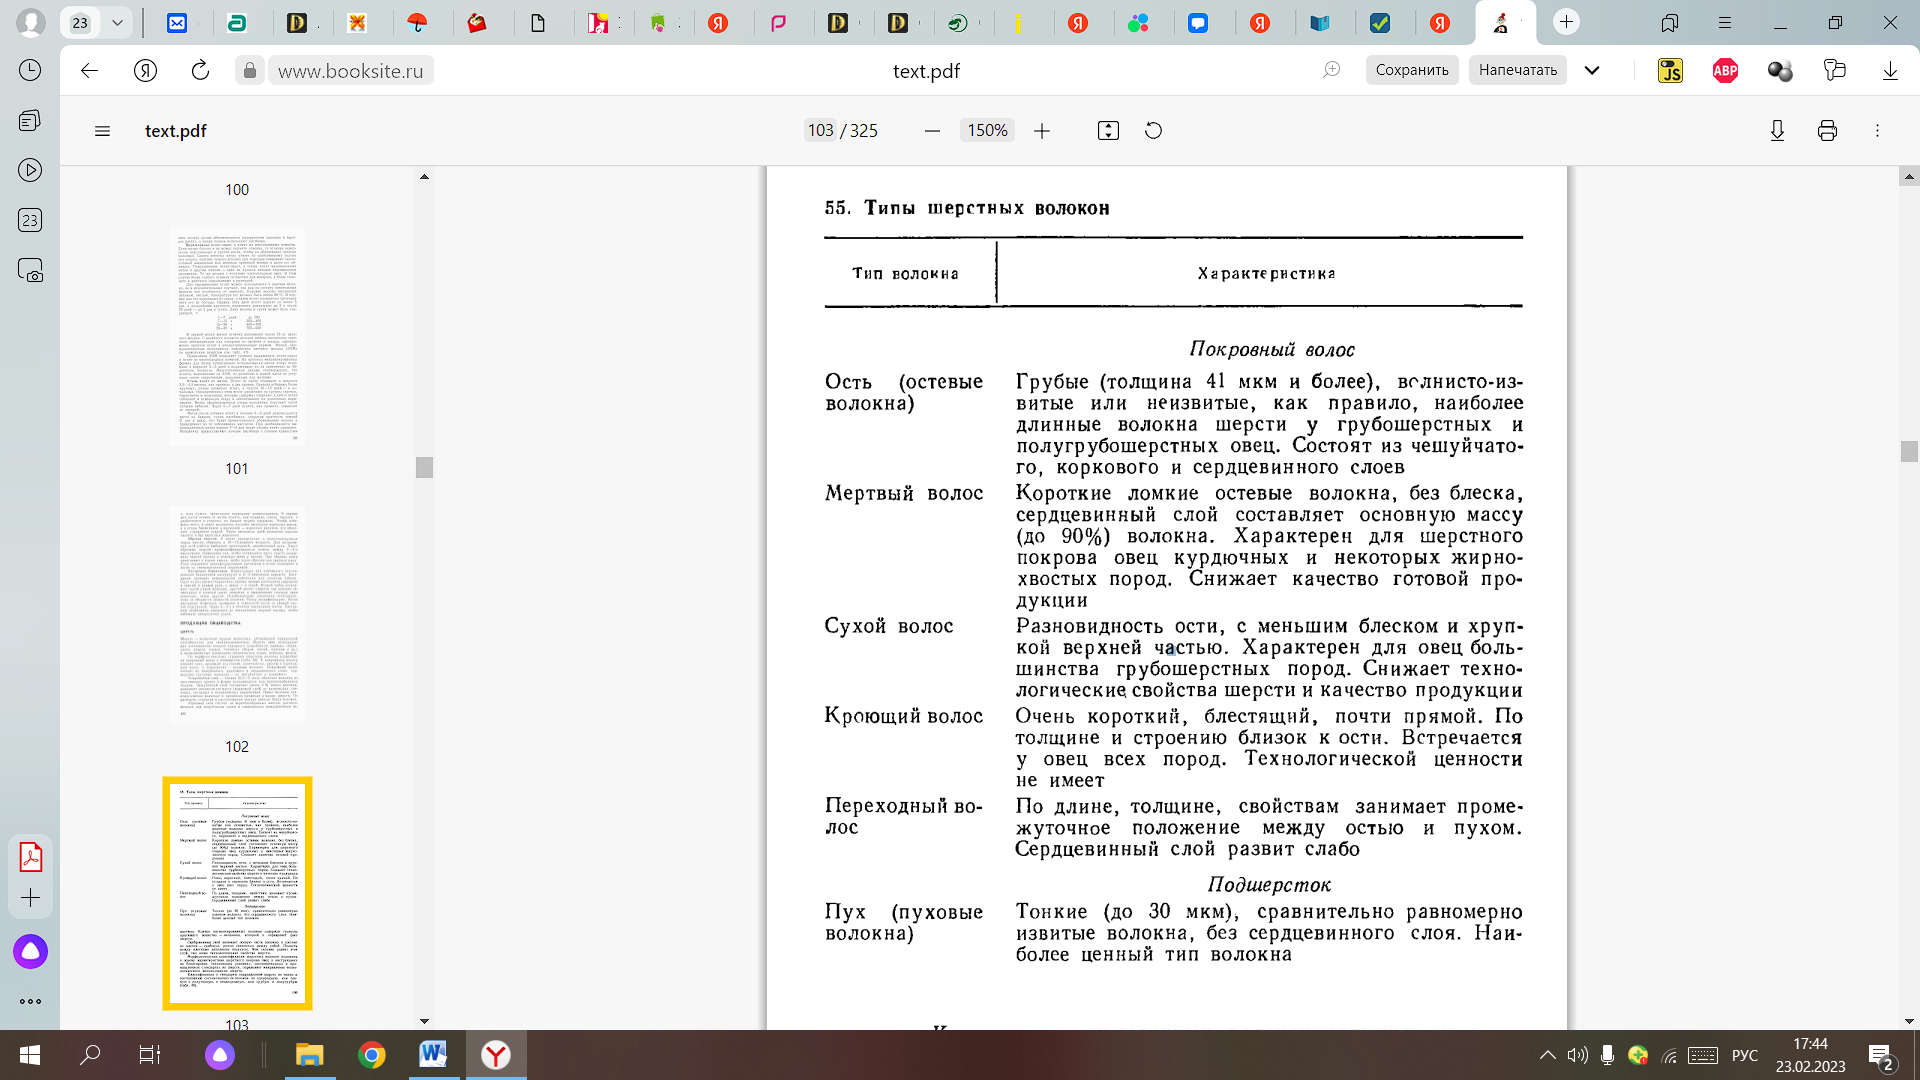Download the PDF from the viewer toolbar
The width and height of the screenshot is (1920, 1080).
(x=1777, y=131)
